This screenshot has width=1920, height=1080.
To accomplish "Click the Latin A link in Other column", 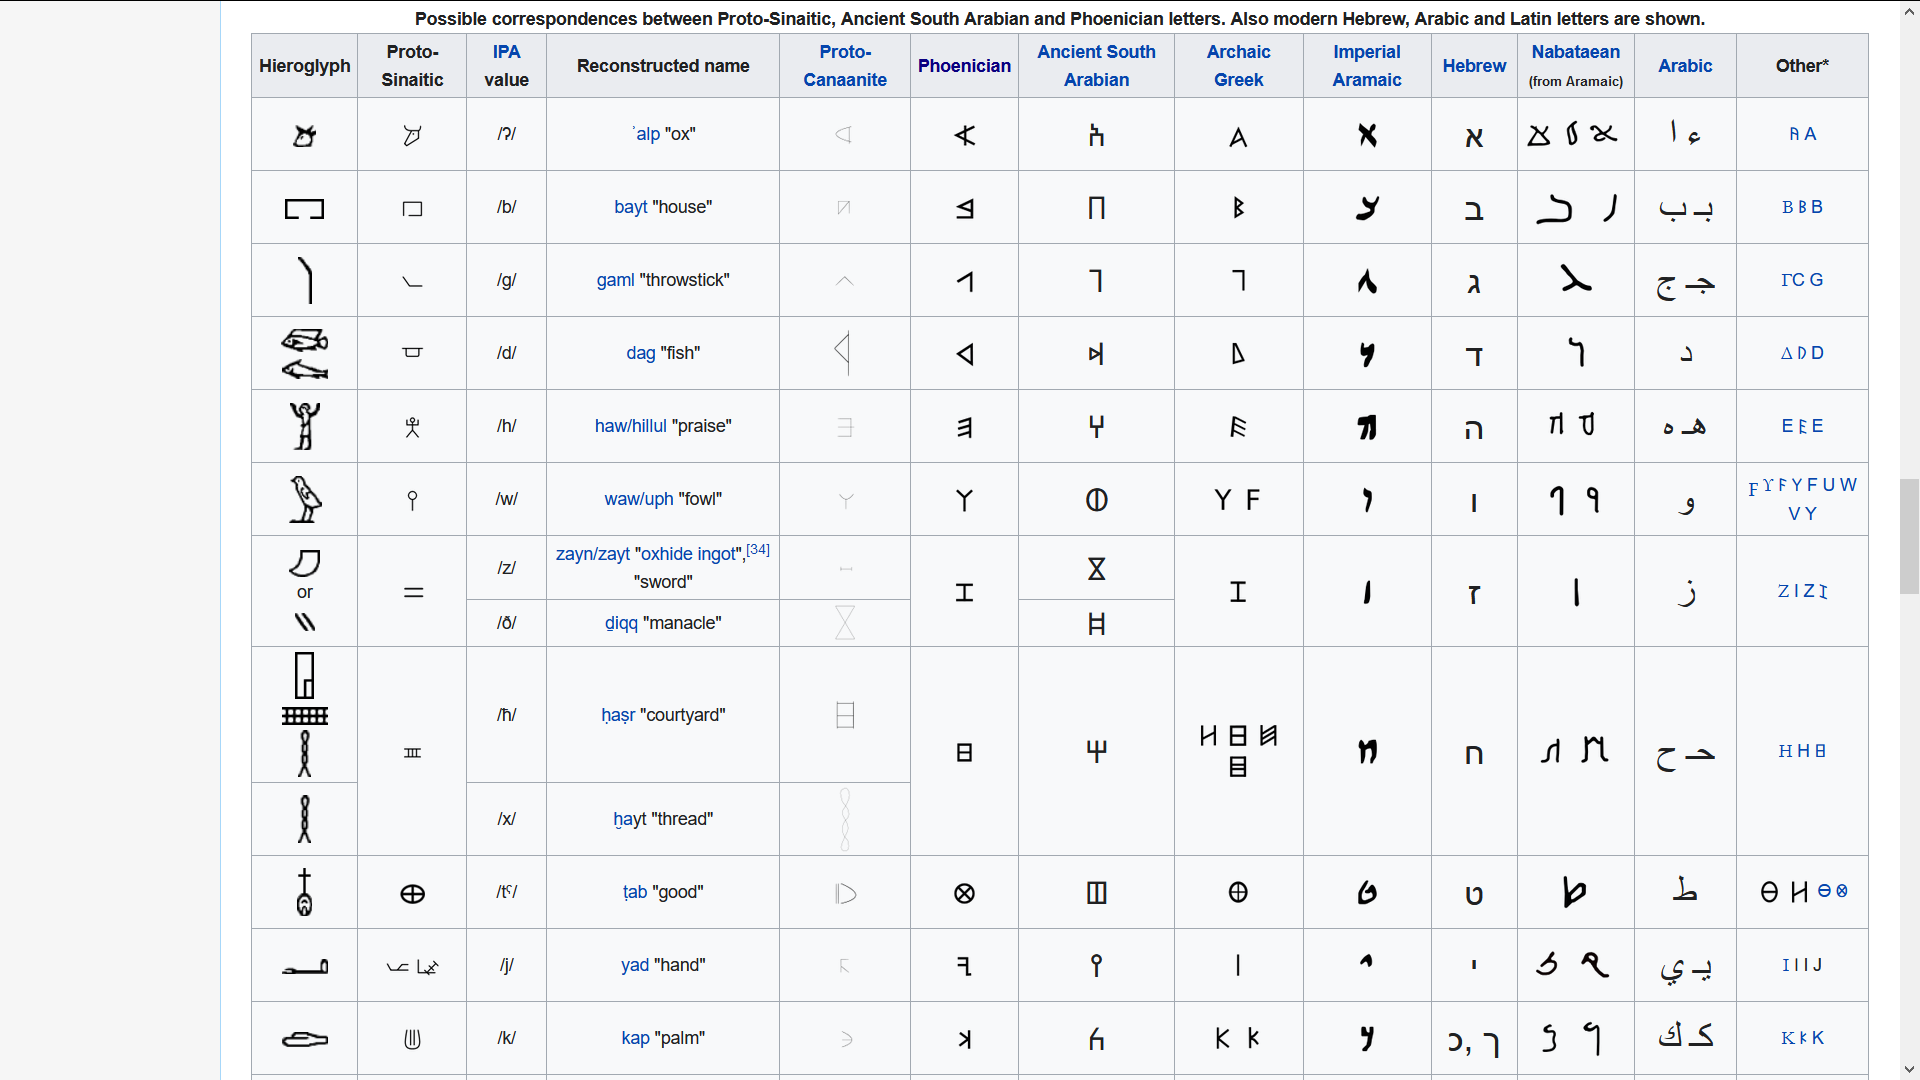I will click(x=1810, y=134).
